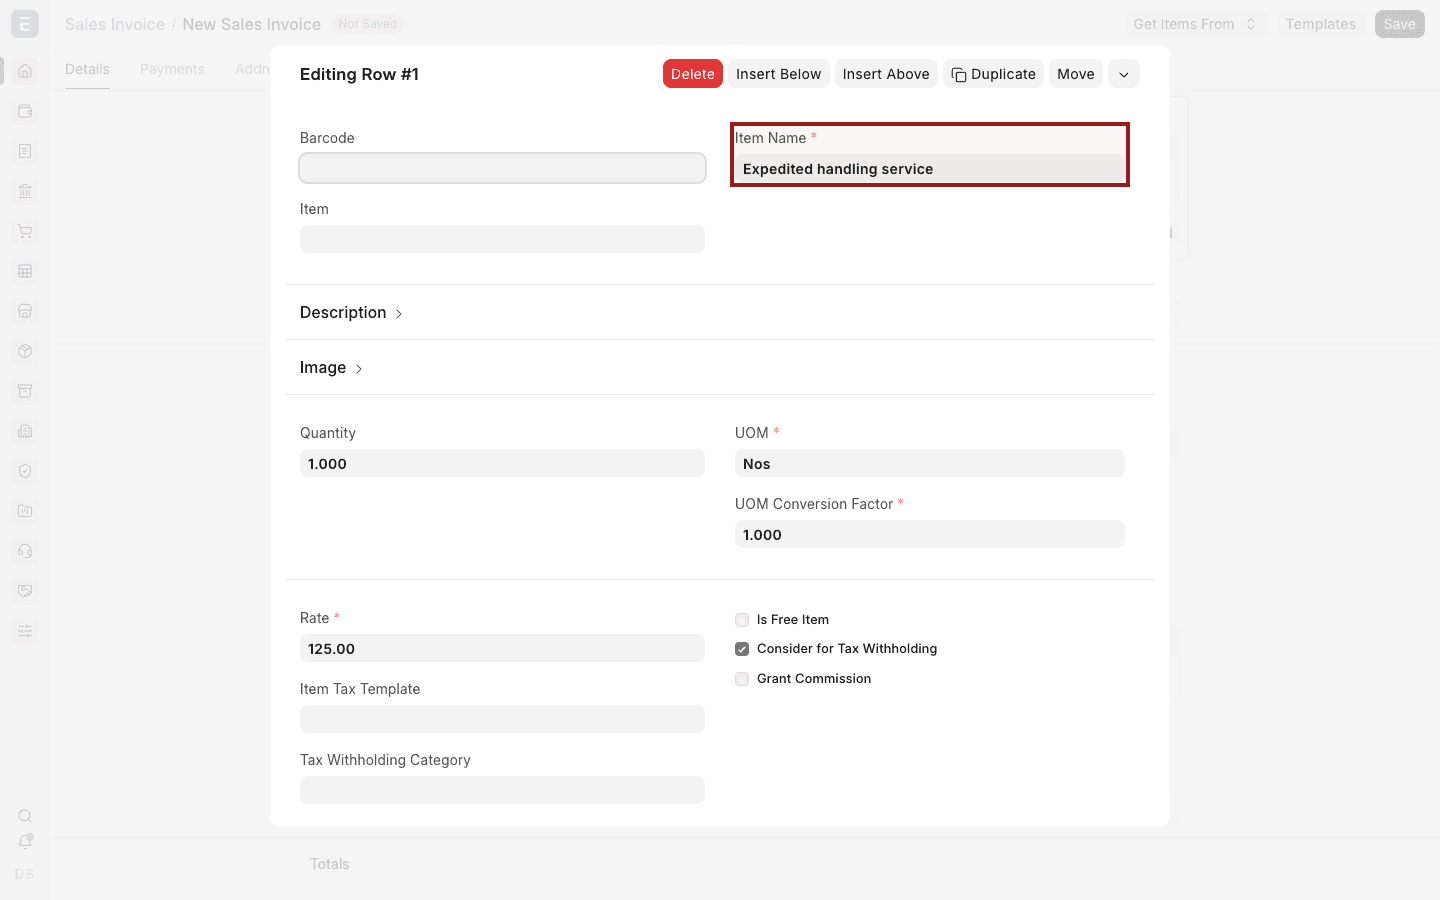Open the shopping cart icon in the sidebar
This screenshot has height=900, width=1440.
(25, 231)
